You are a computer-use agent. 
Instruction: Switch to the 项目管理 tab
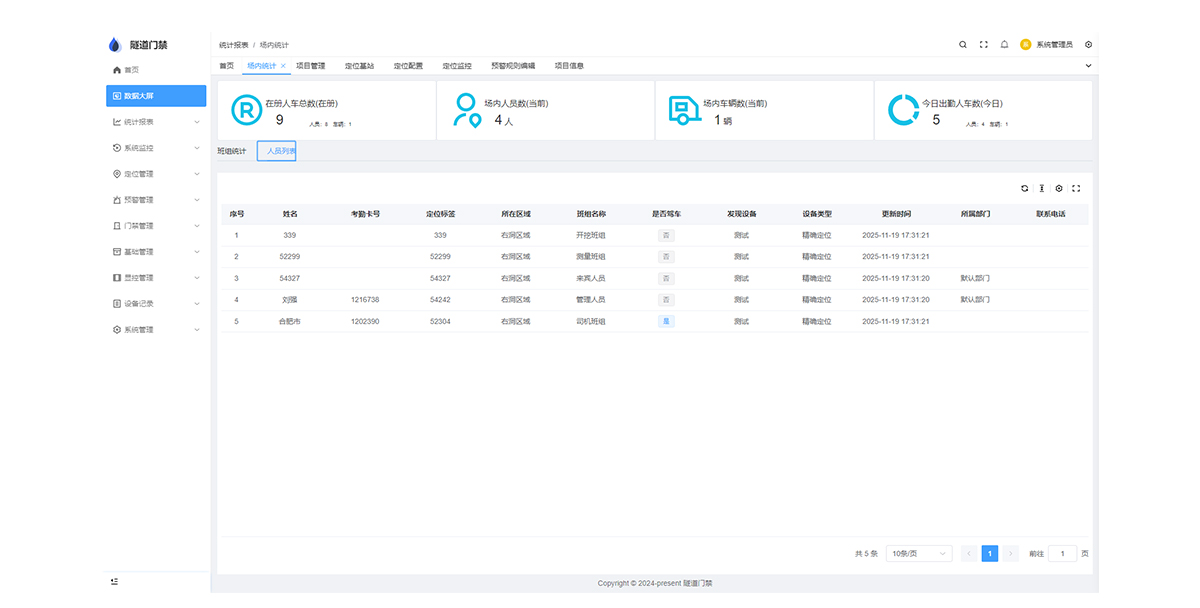click(x=311, y=66)
